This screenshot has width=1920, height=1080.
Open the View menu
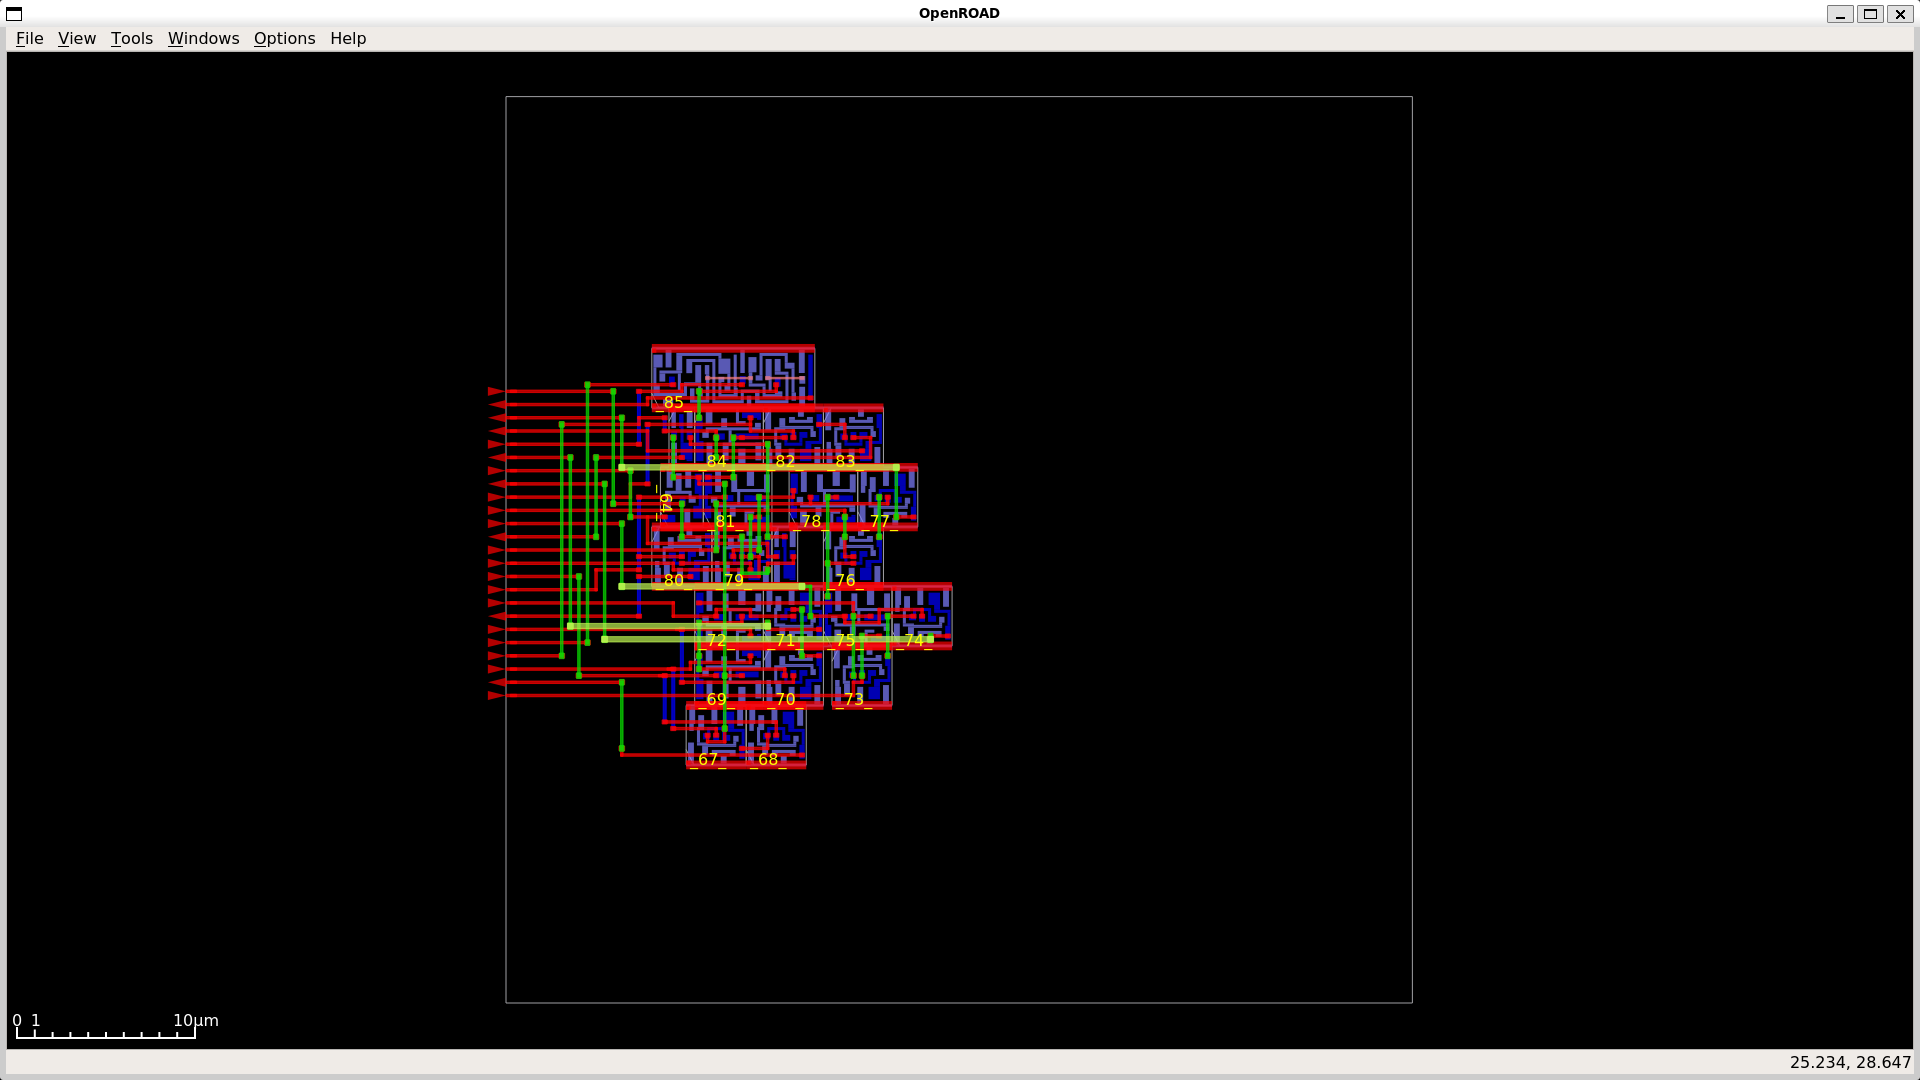pyautogui.click(x=77, y=38)
